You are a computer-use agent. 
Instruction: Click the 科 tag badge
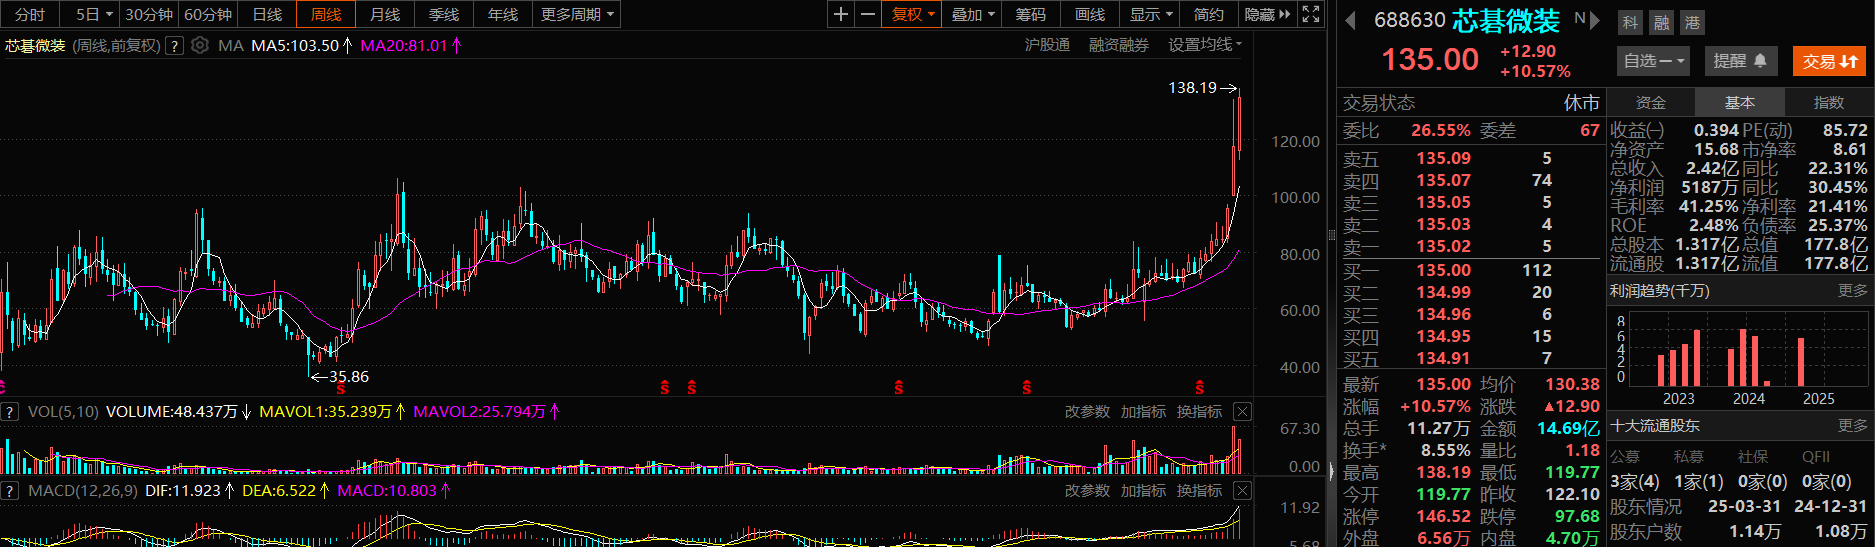point(1630,23)
